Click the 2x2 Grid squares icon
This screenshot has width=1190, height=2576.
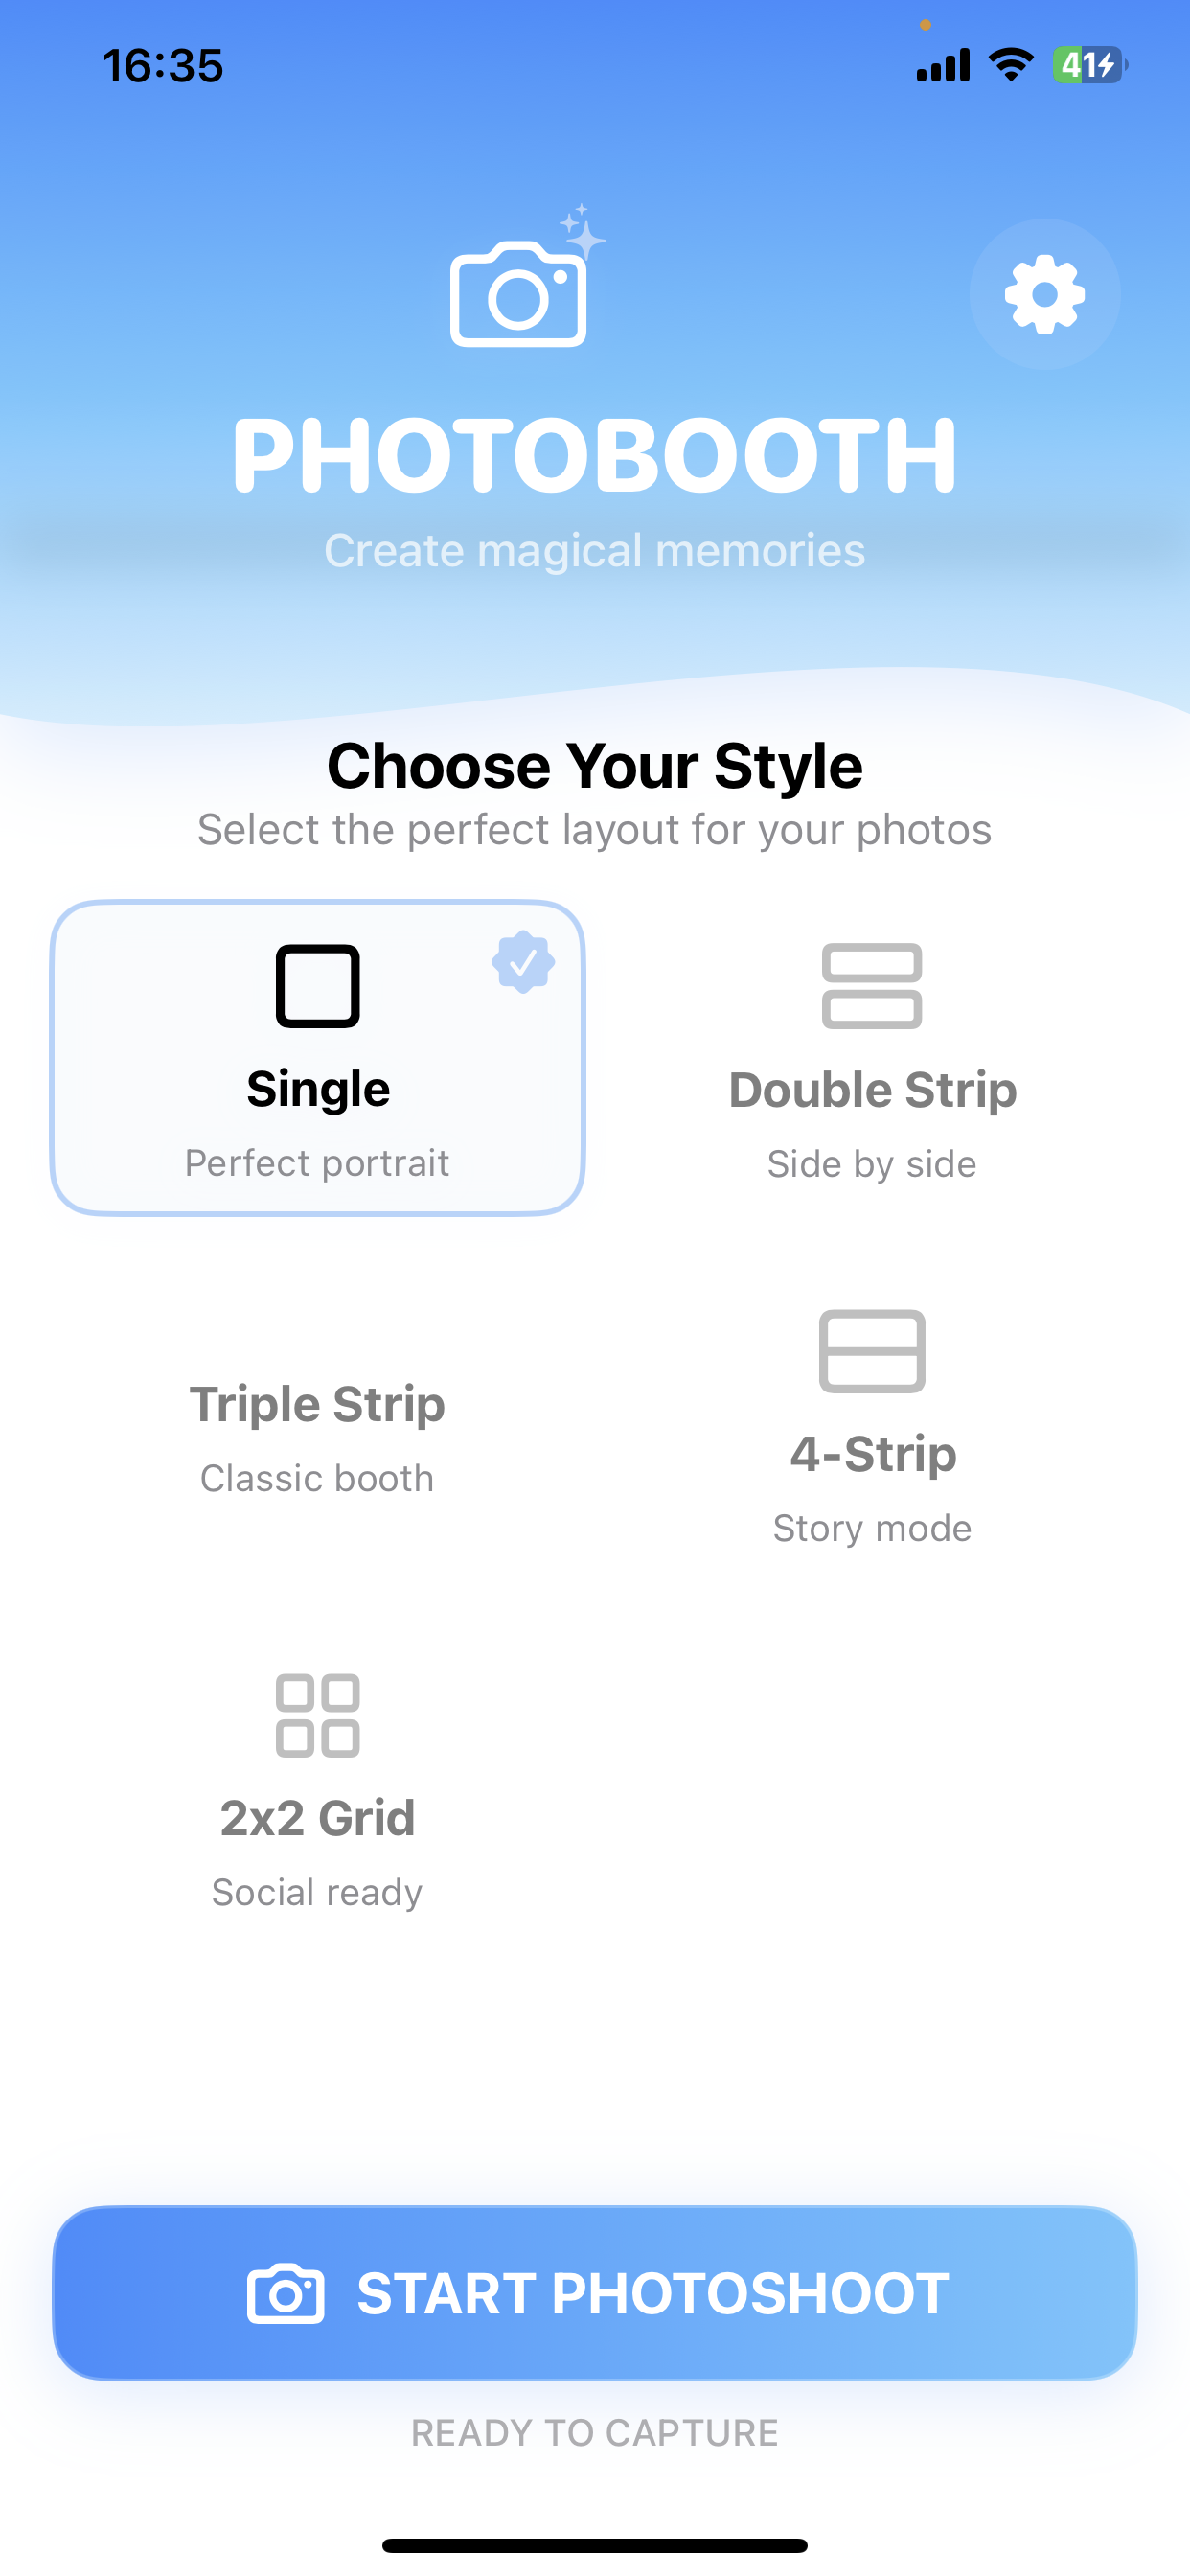317,1715
